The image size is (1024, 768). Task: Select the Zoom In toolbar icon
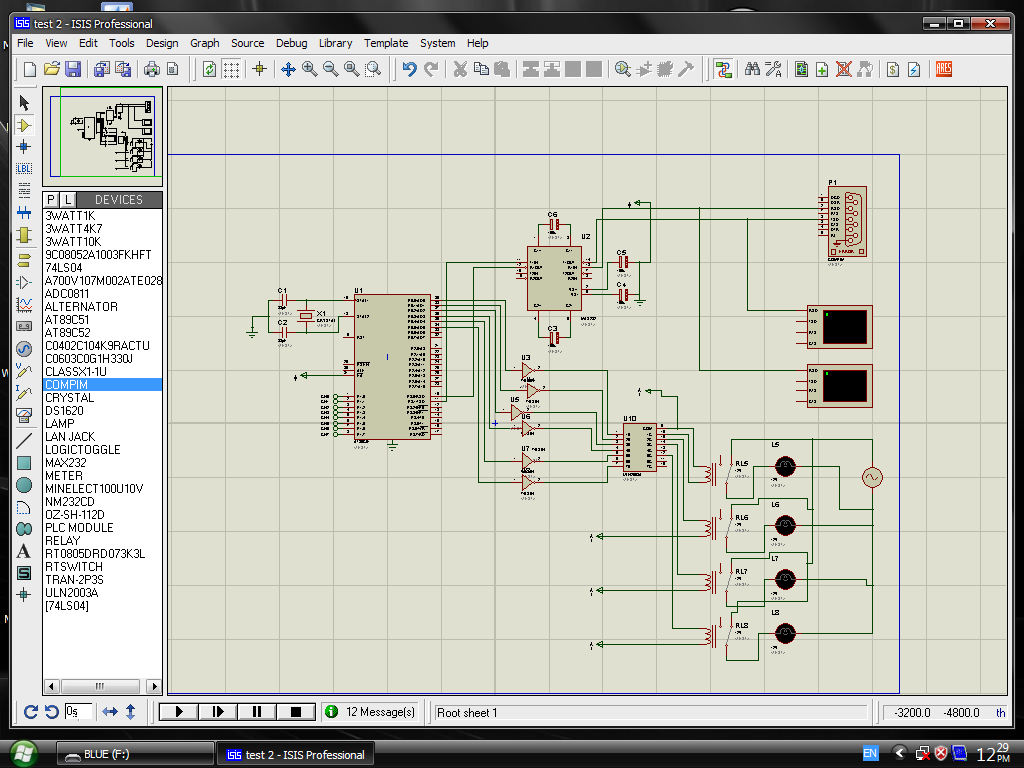click(x=308, y=69)
